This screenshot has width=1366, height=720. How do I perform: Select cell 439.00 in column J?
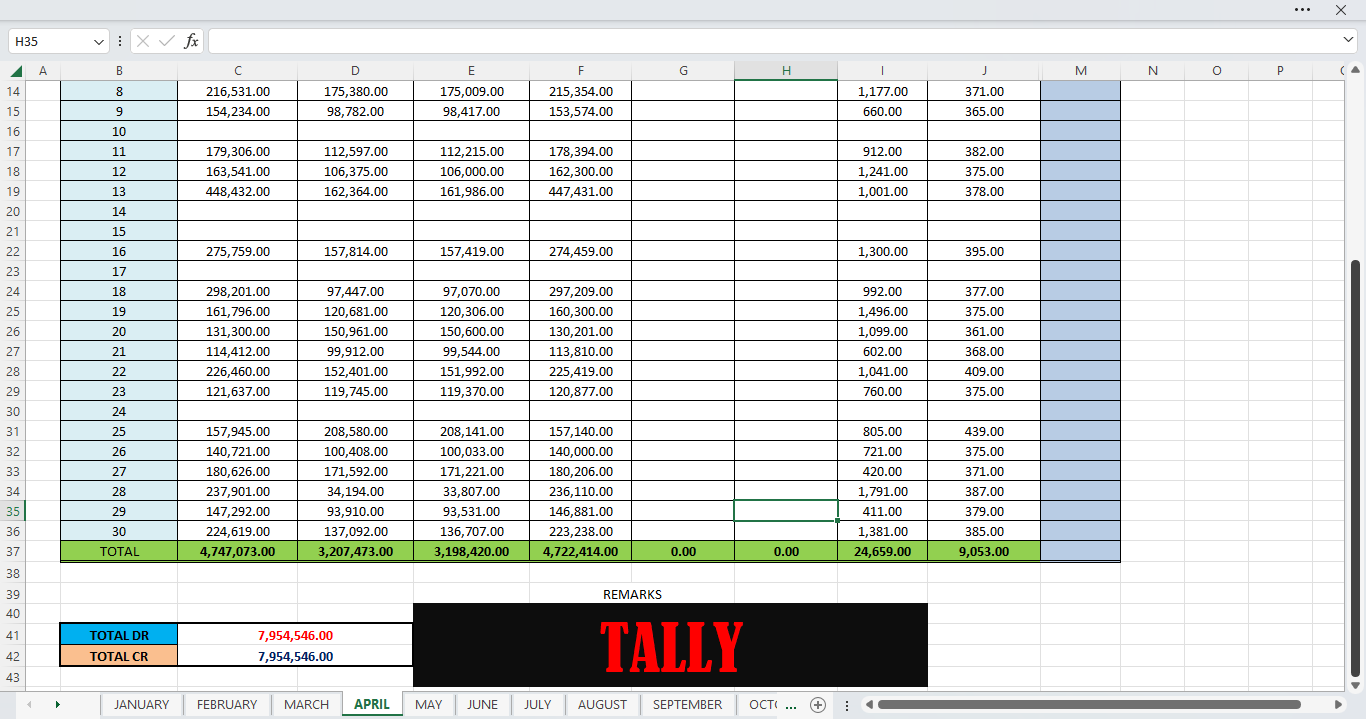click(984, 431)
